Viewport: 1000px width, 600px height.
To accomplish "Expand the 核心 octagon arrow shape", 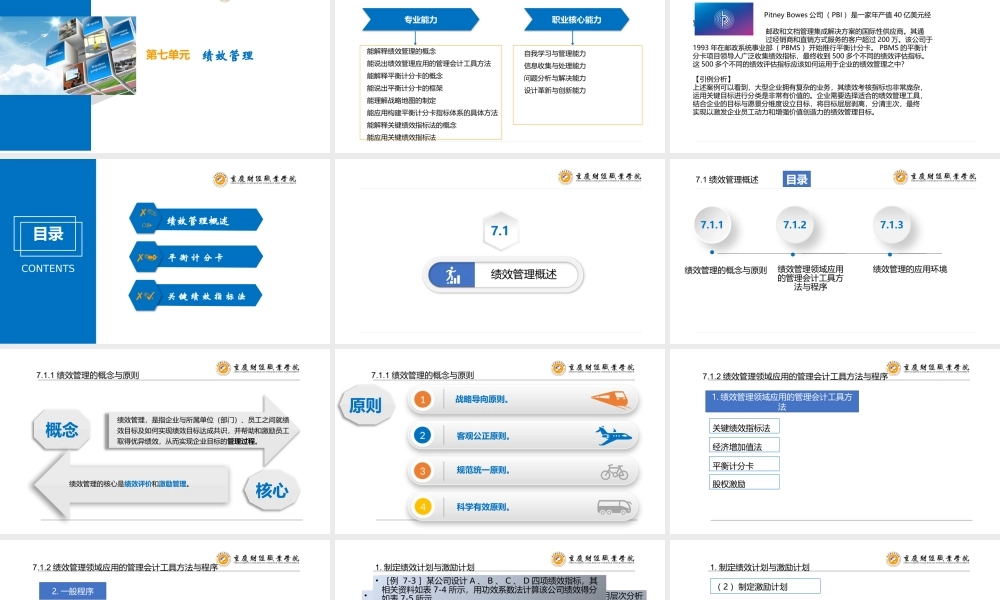I will (x=271, y=491).
